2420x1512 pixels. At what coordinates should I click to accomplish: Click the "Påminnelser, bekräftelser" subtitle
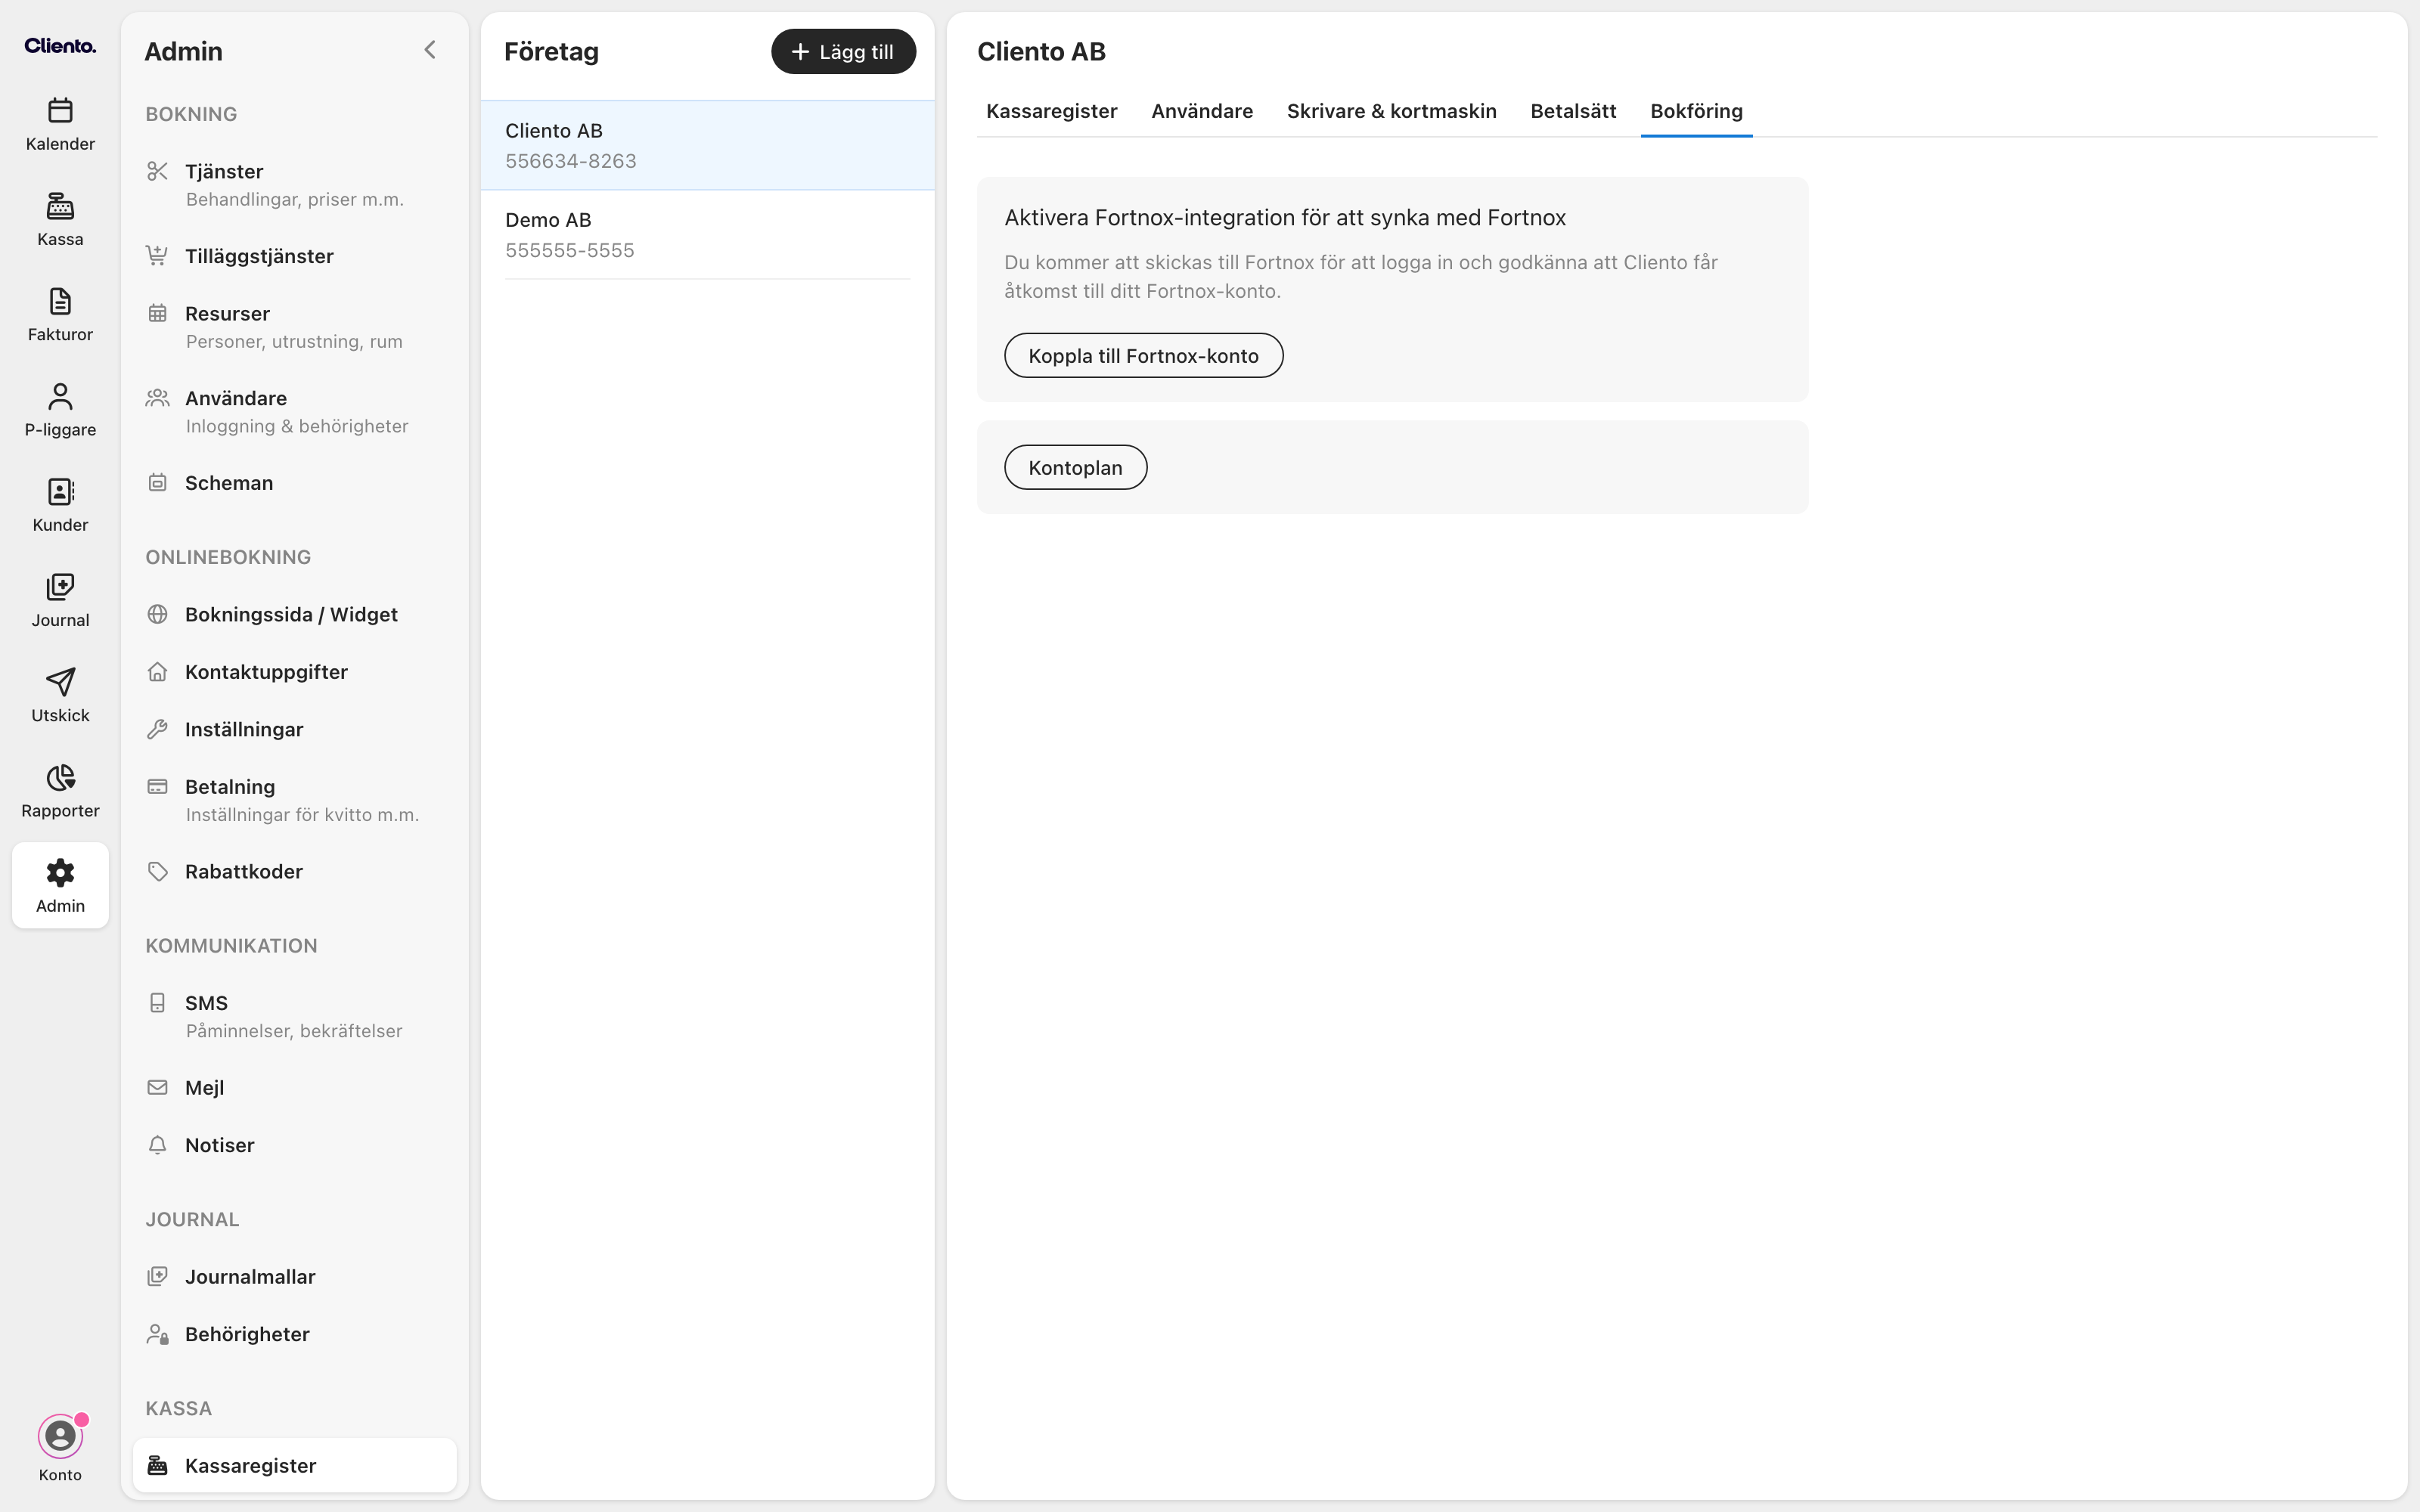point(294,1031)
